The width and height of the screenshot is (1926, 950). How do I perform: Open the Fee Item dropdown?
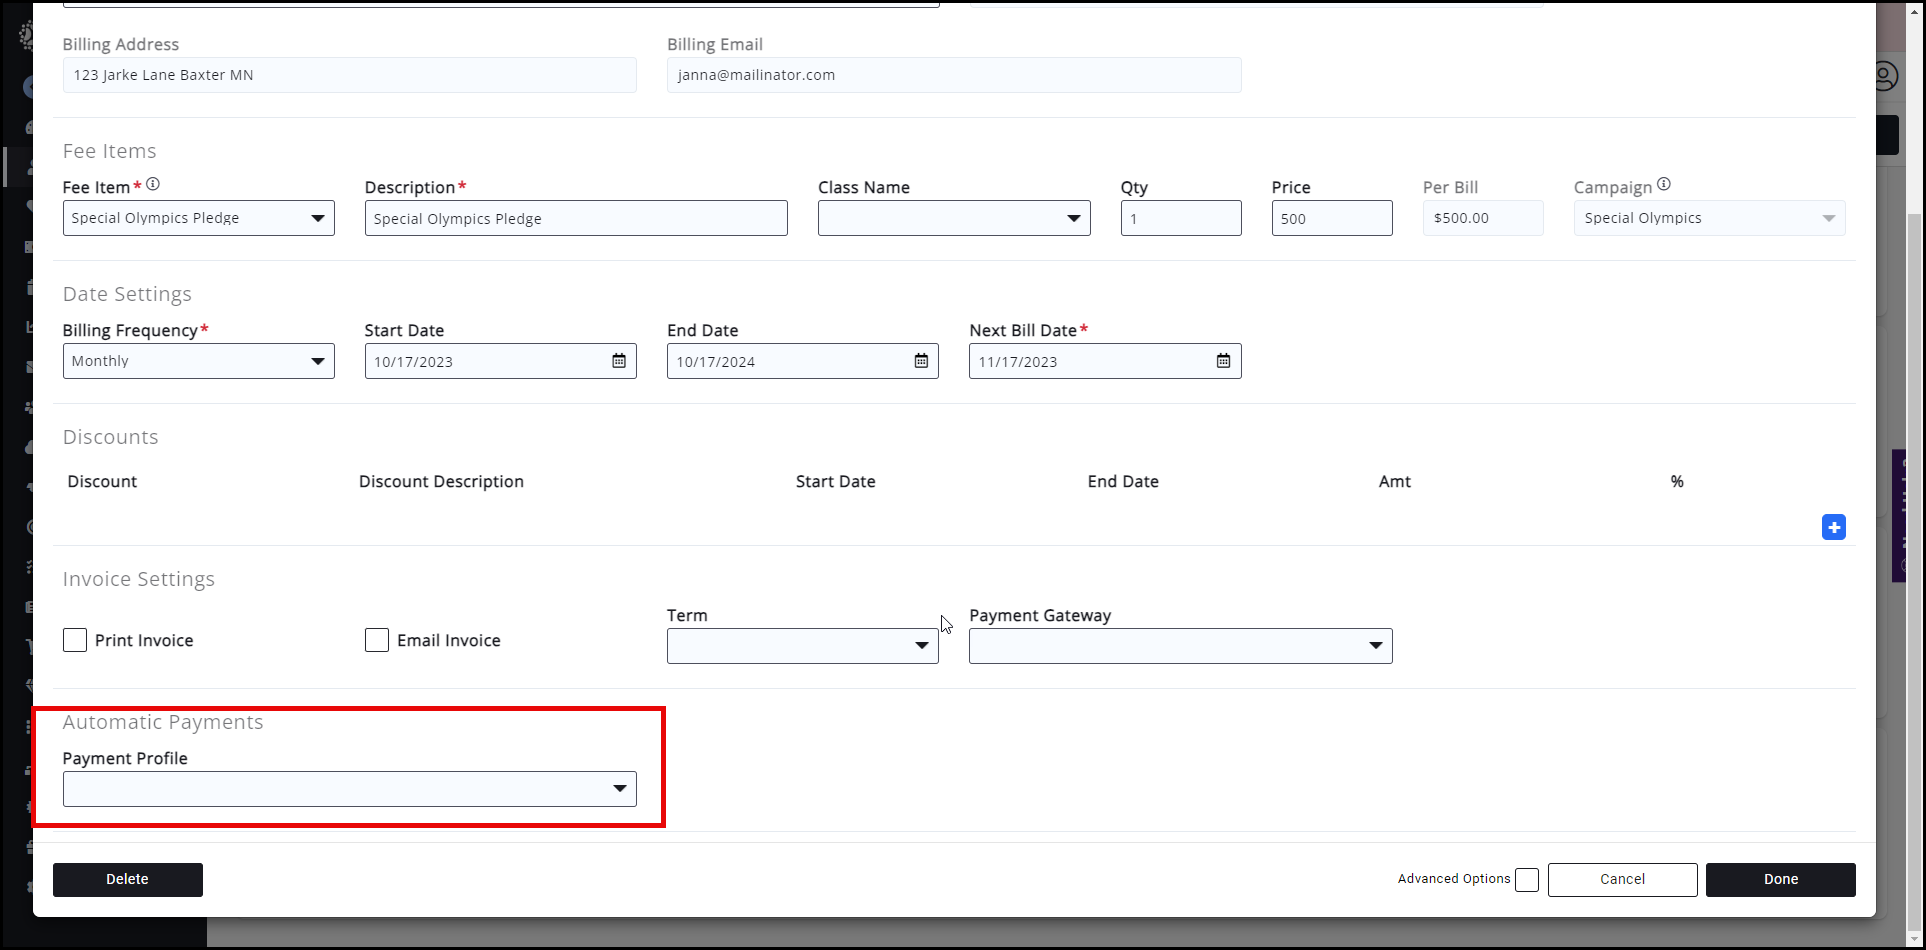tap(198, 218)
